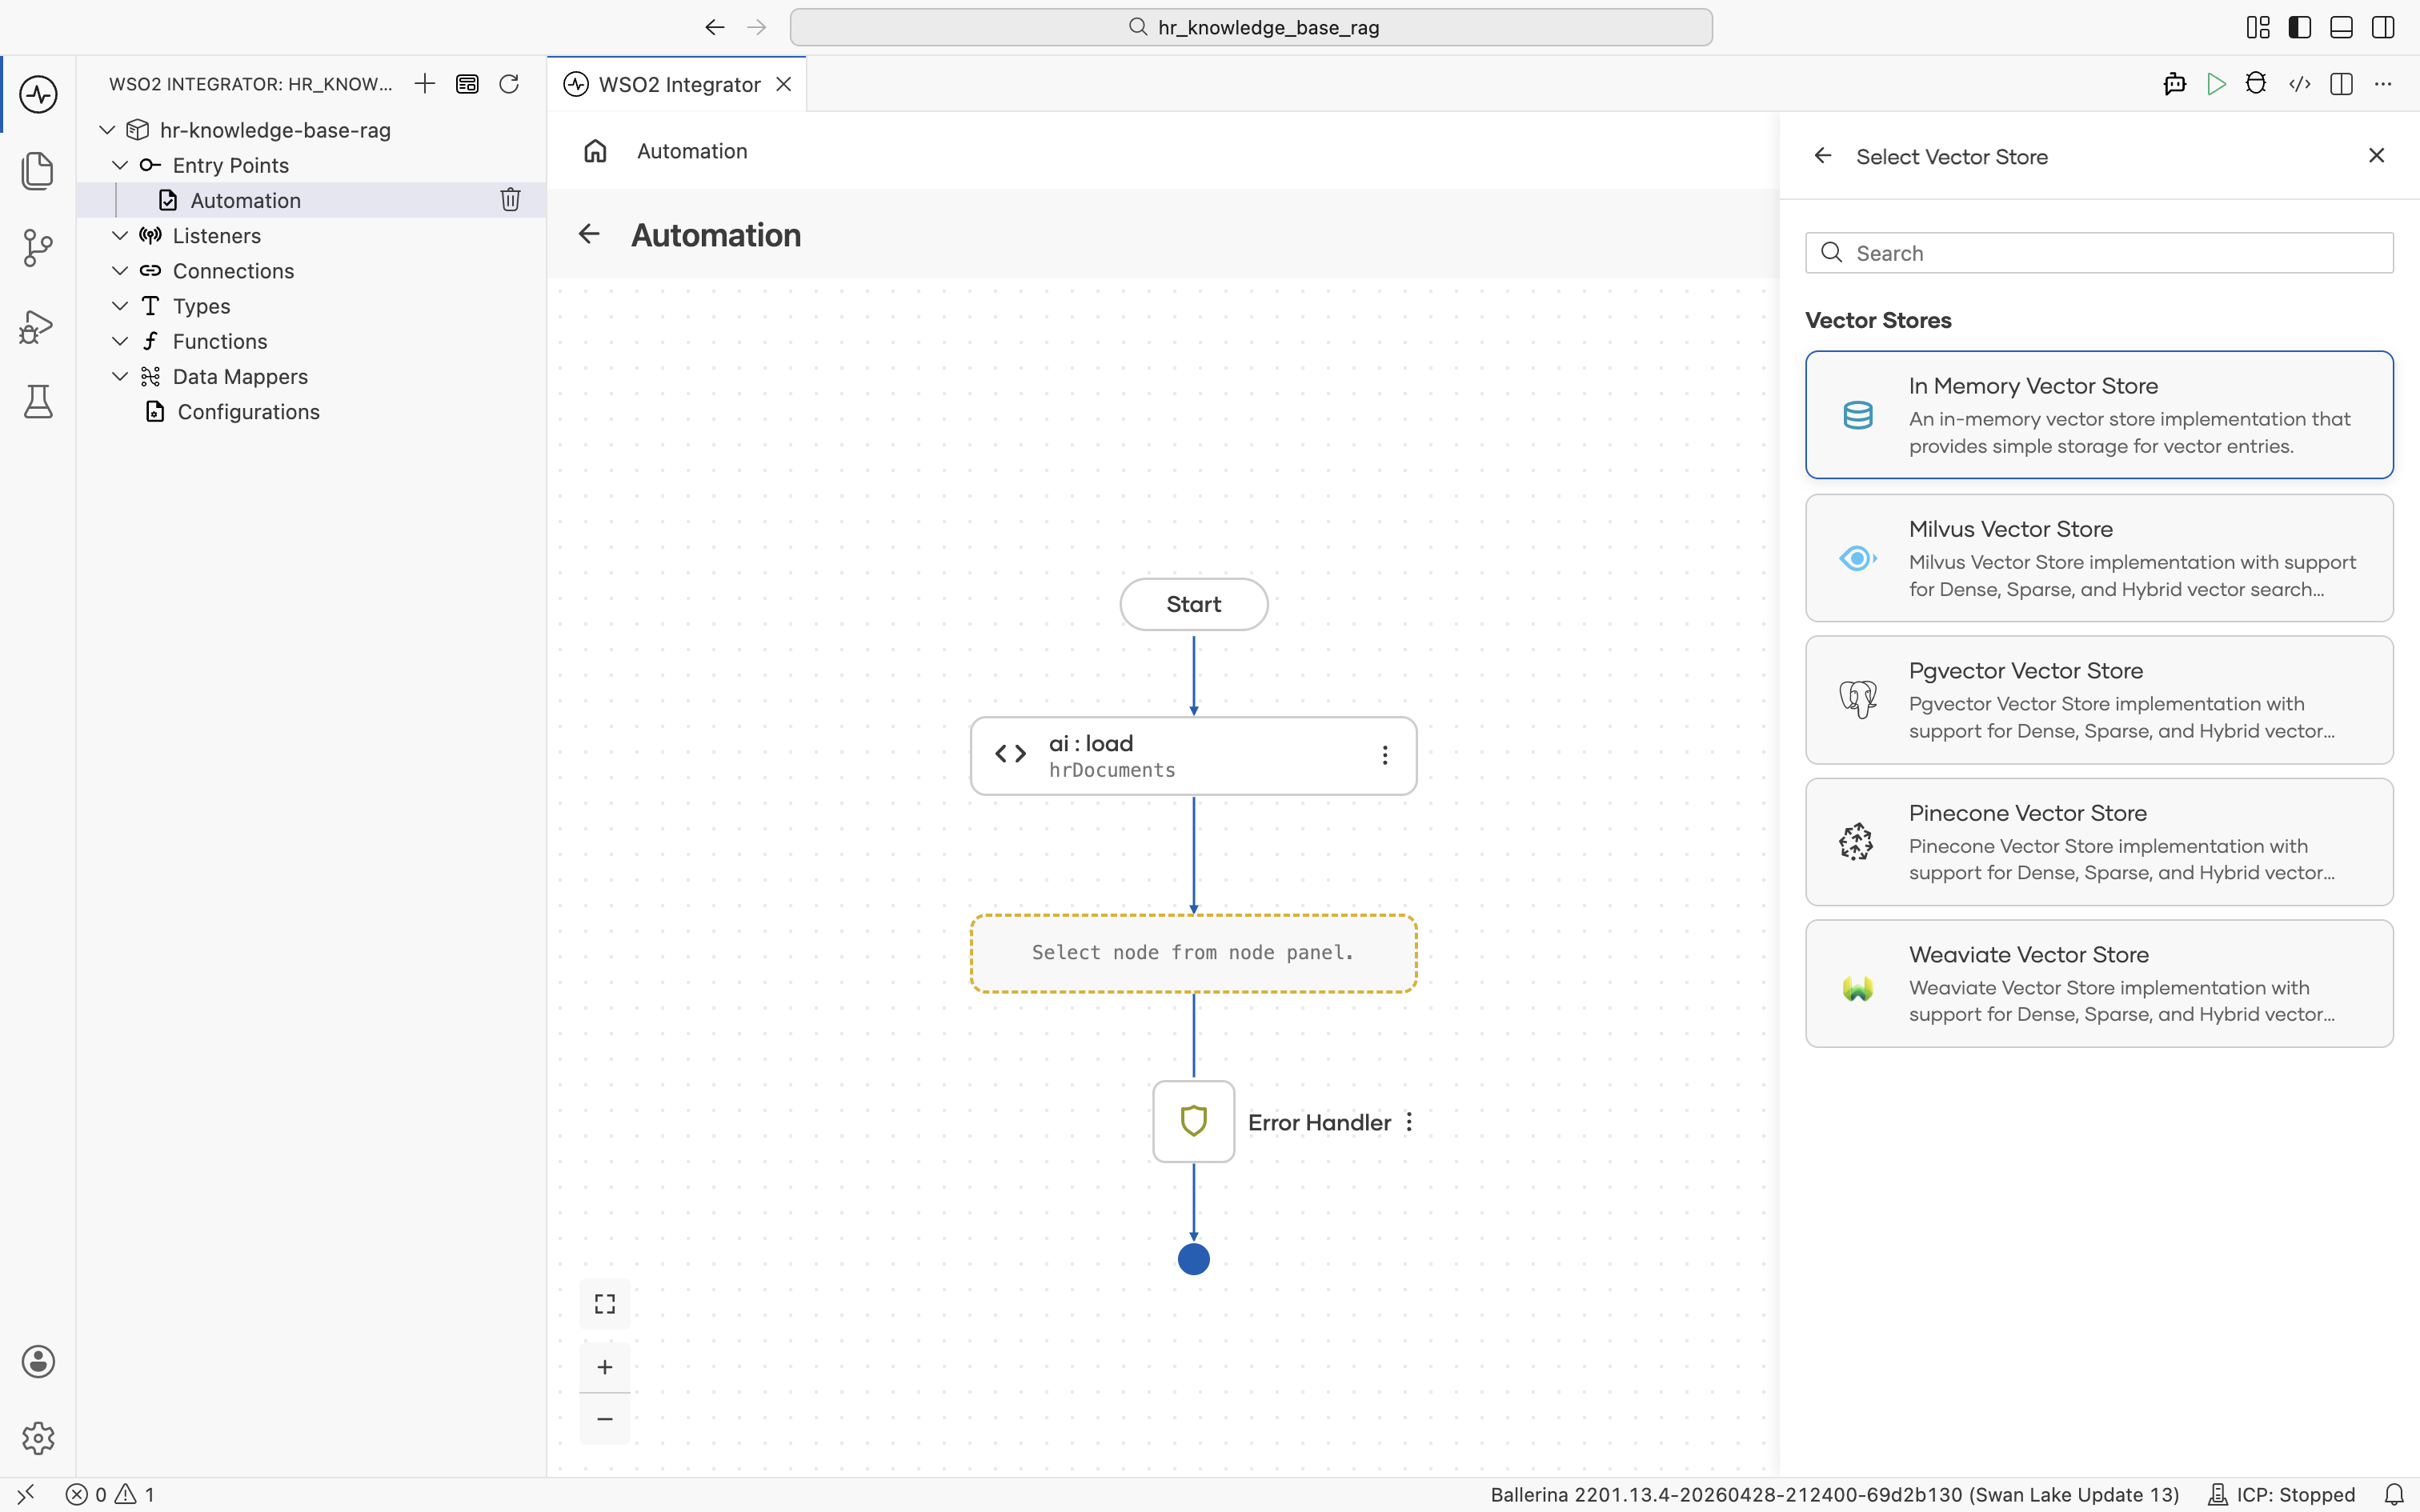Expand the Listeners section
This screenshot has height=1512, width=2420.
120,236
